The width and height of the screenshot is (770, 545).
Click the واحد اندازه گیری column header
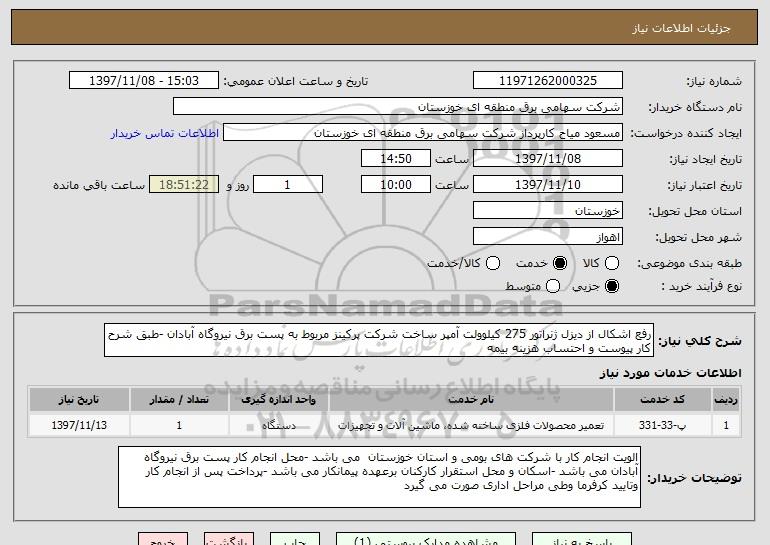point(278,400)
